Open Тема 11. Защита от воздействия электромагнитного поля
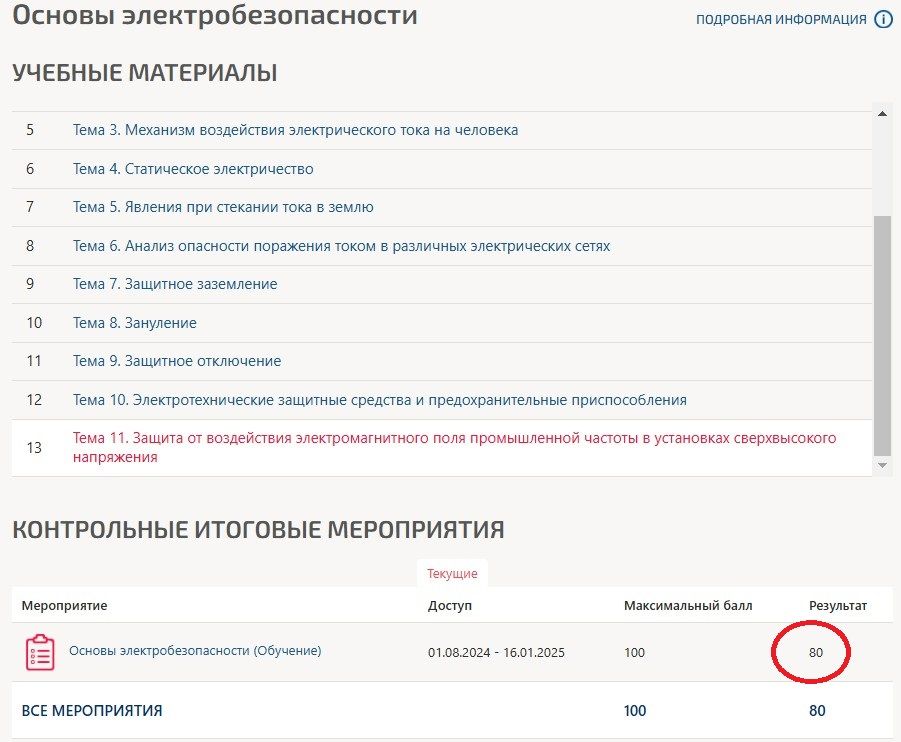Image resolution: width=901 pixels, height=742 pixels. pos(455,448)
